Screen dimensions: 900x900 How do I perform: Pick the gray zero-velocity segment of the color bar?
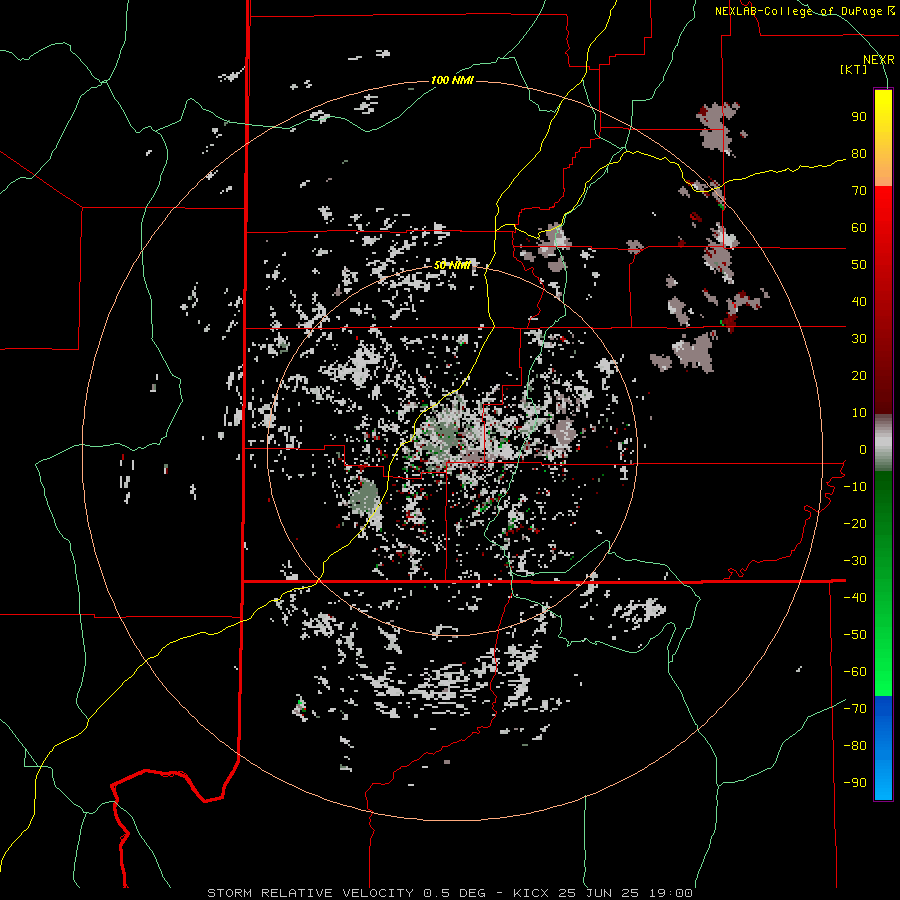coord(883,443)
